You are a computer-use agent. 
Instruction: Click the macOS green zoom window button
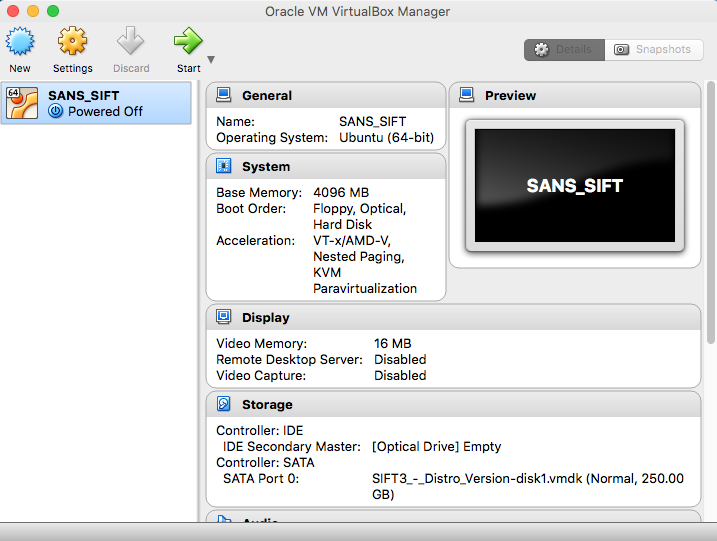pos(53,11)
